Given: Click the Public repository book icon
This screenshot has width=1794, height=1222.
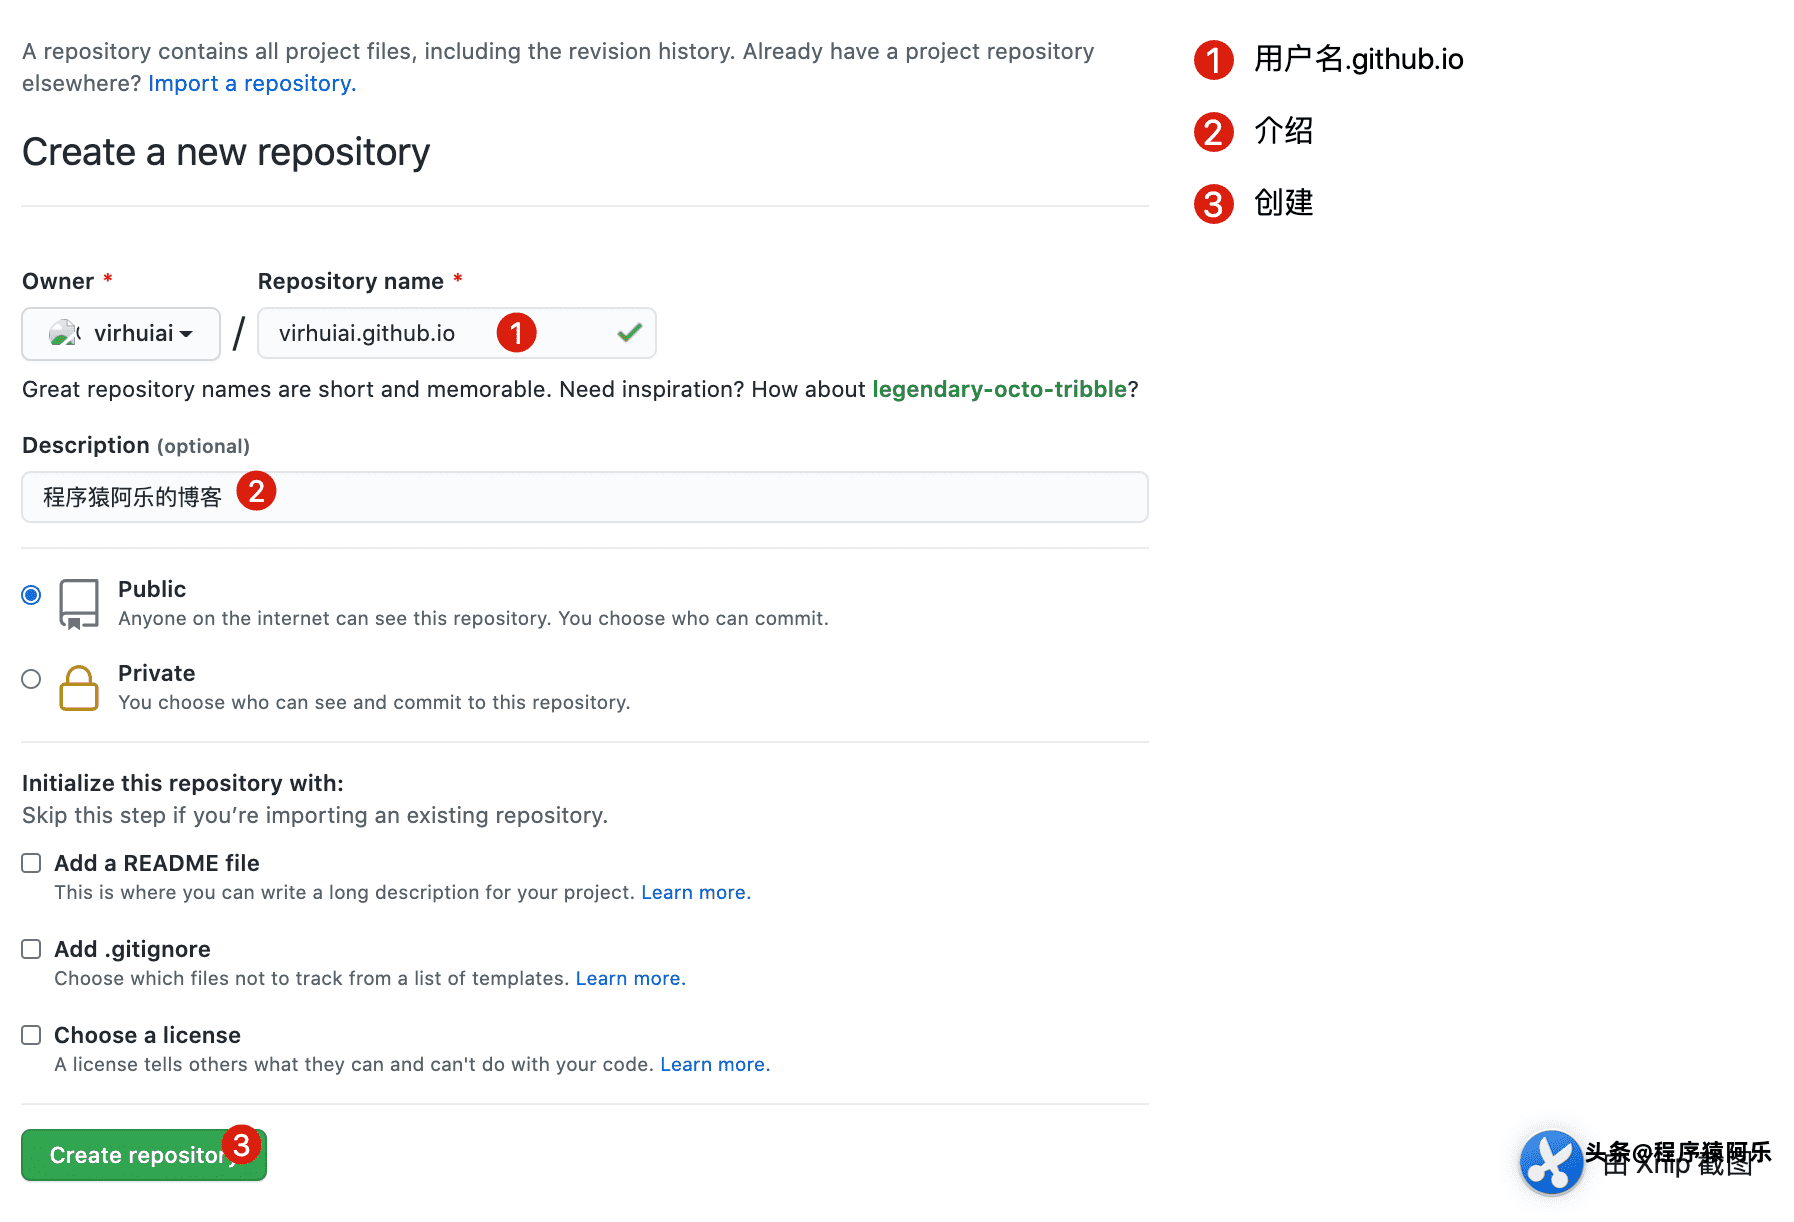Looking at the screenshot, I should click(78, 604).
